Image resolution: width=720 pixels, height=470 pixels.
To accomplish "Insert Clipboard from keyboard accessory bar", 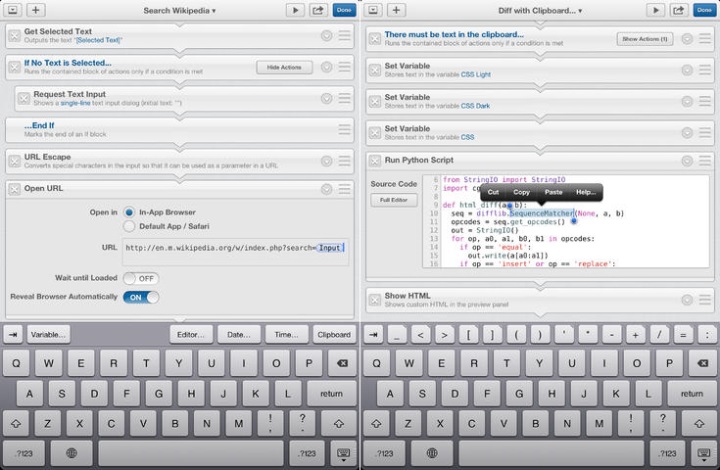I will [x=334, y=335].
